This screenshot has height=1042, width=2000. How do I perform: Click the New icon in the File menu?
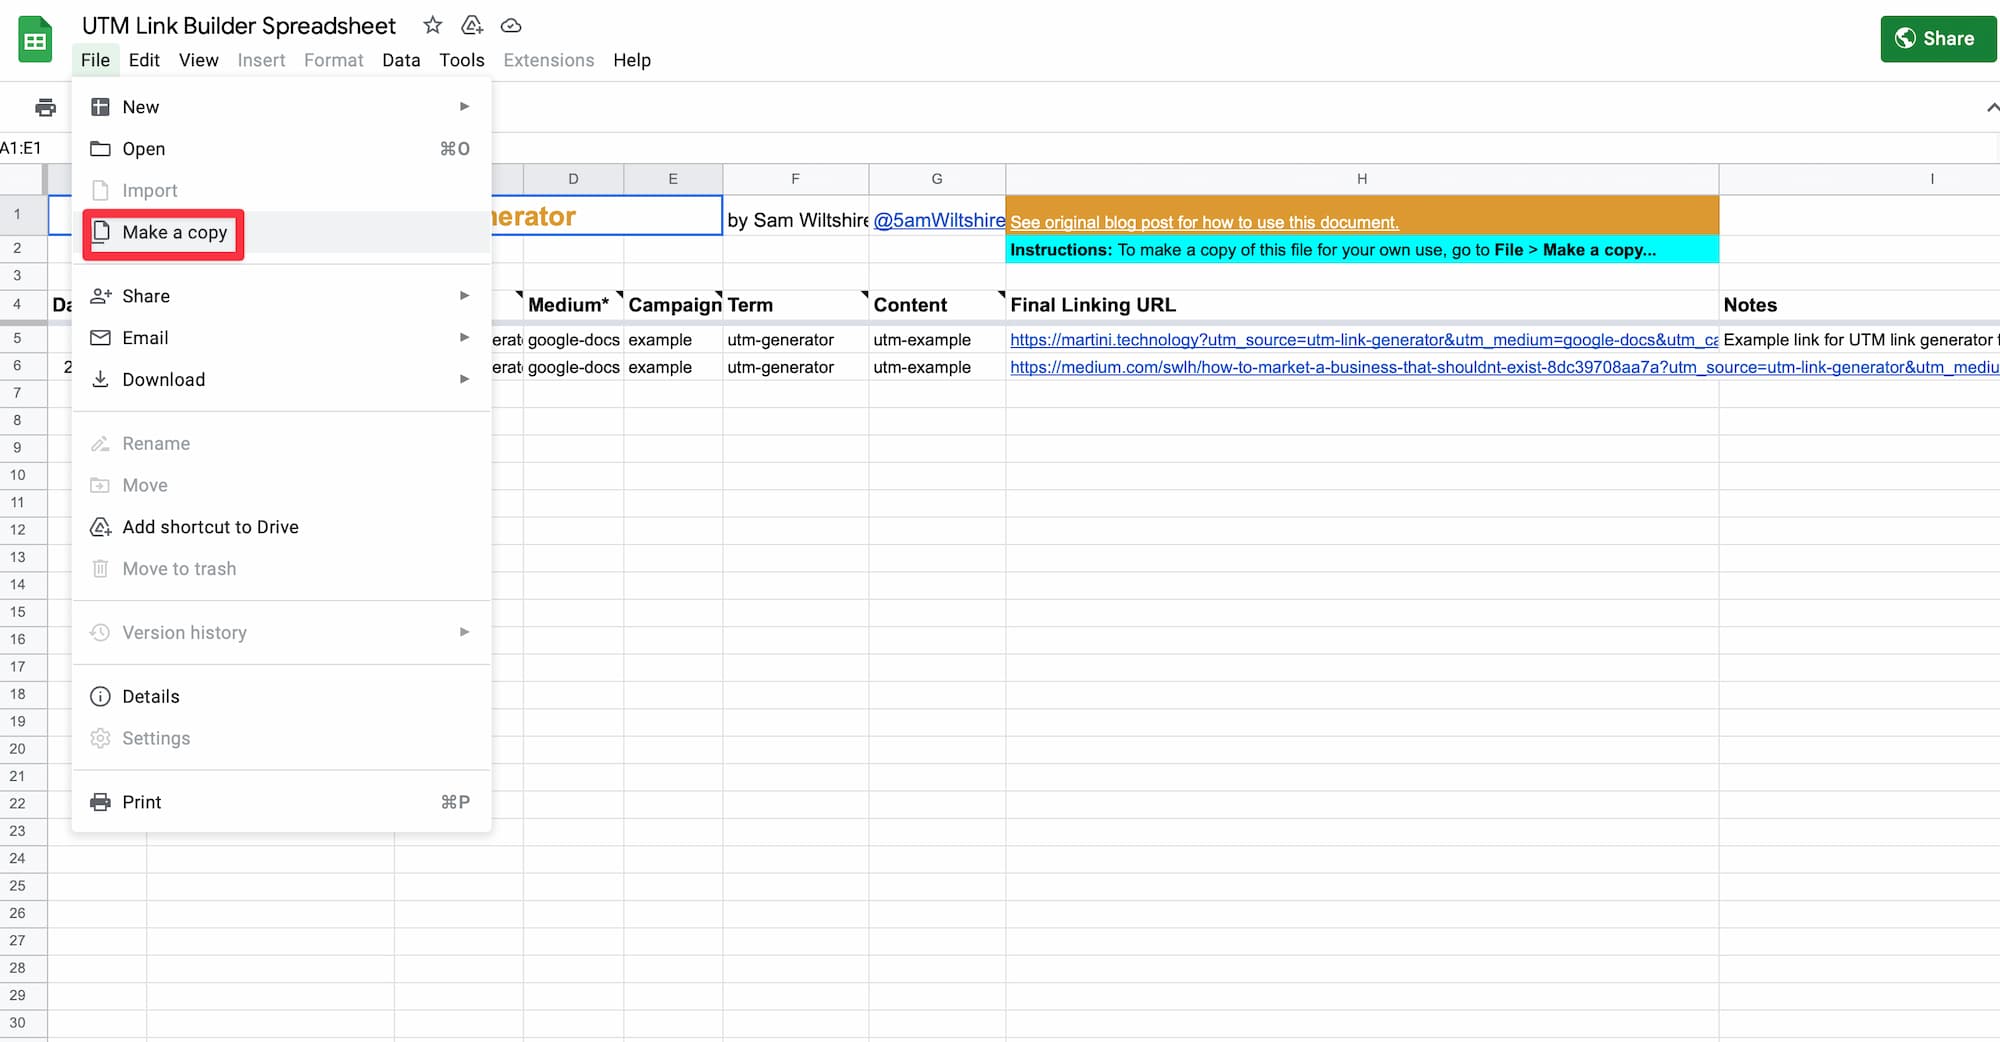click(100, 107)
